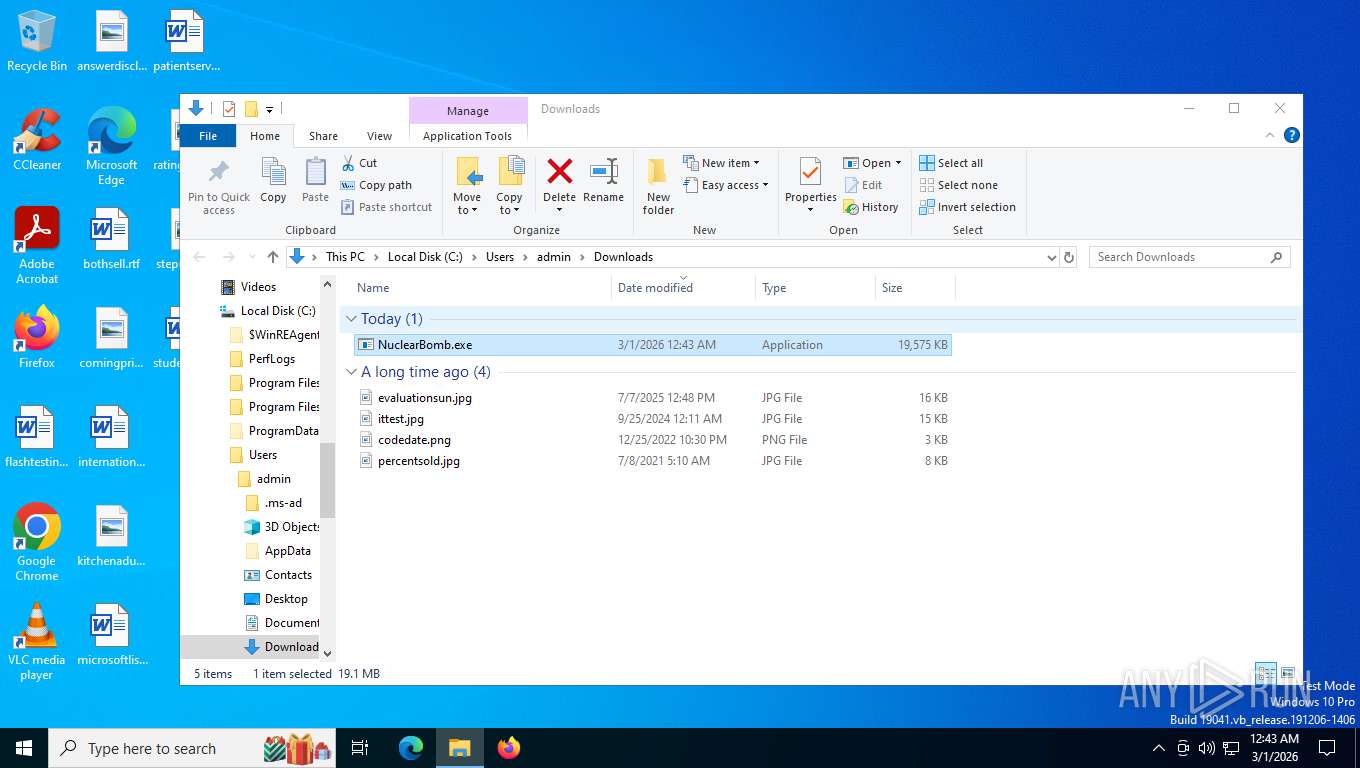1360x768 pixels.
Task: Open the Application Tools tab
Action: [467, 136]
